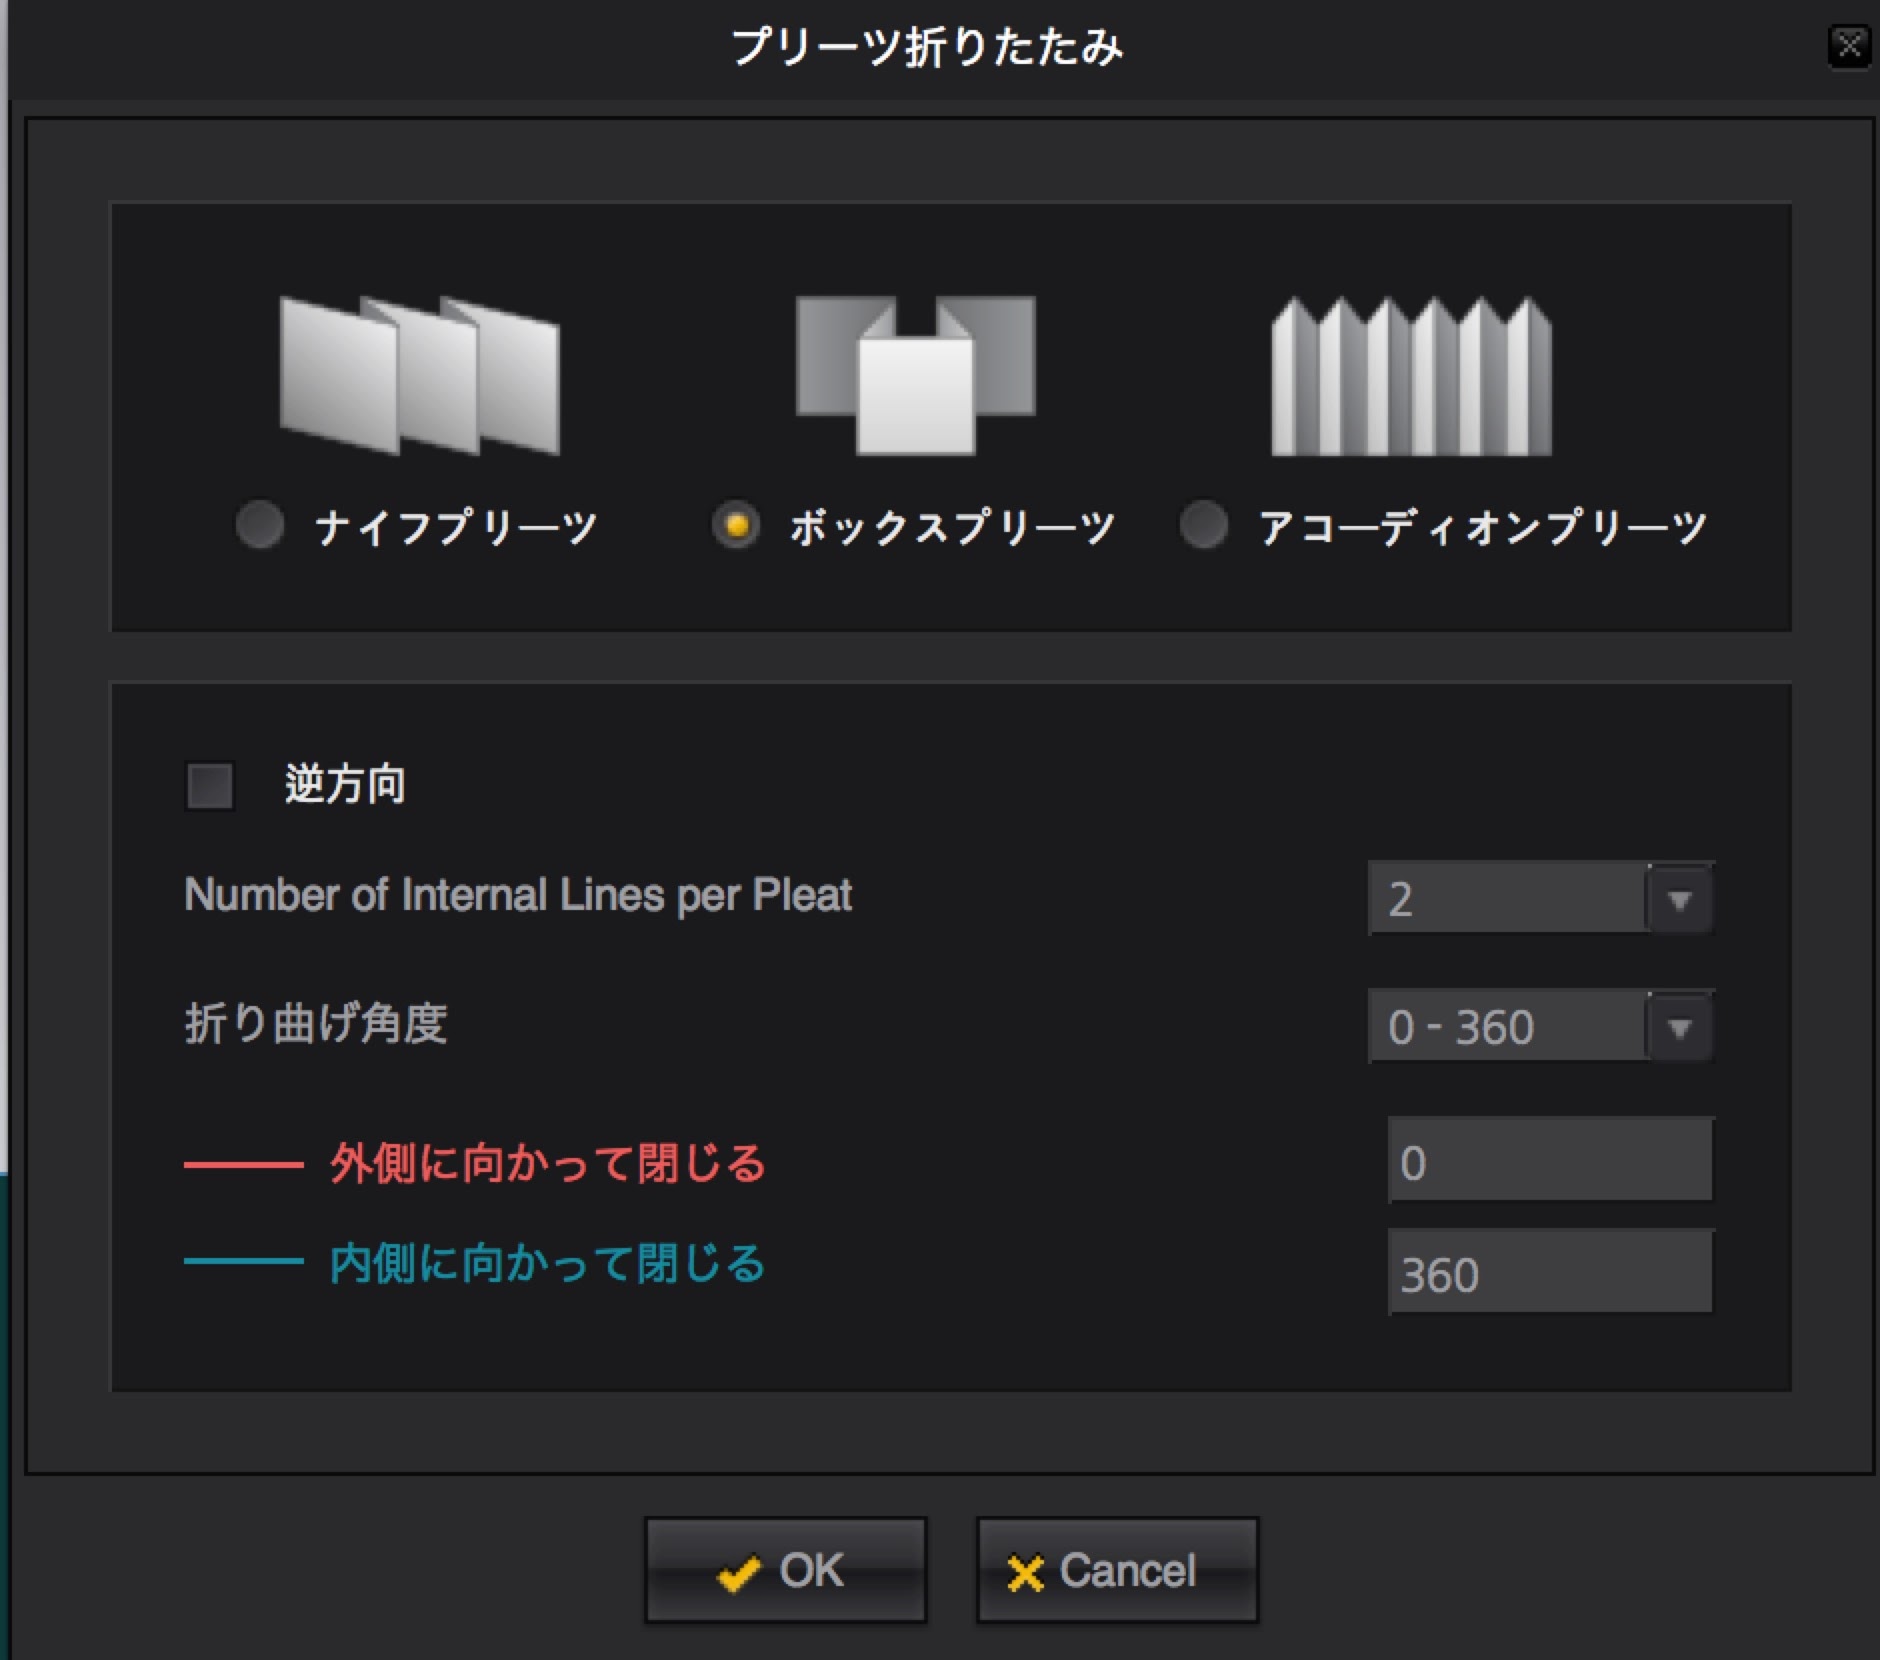The width and height of the screenshot is (1880, 1660).
Task: Enable the 逆方向 checkbox
Action: click(210, 785)
